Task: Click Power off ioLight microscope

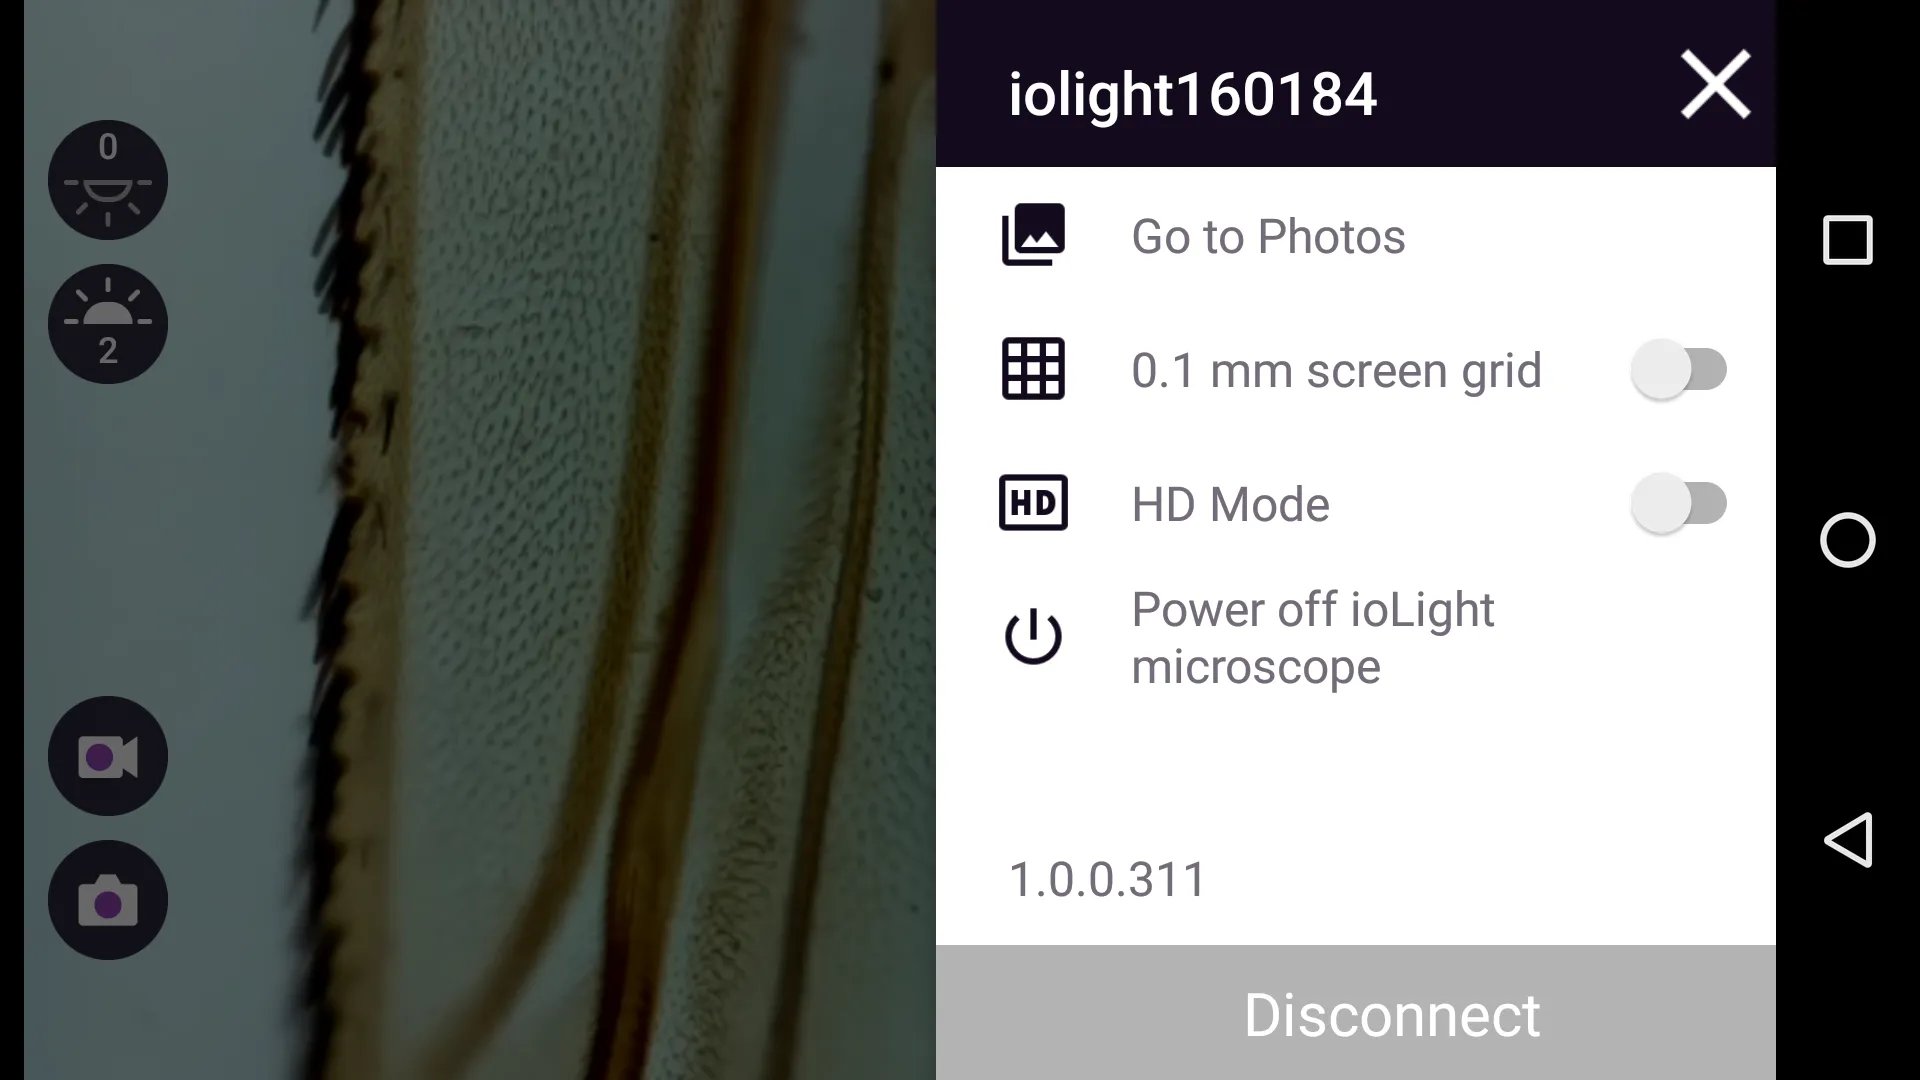Action: pyautogui.click(x=1313, y=638)
